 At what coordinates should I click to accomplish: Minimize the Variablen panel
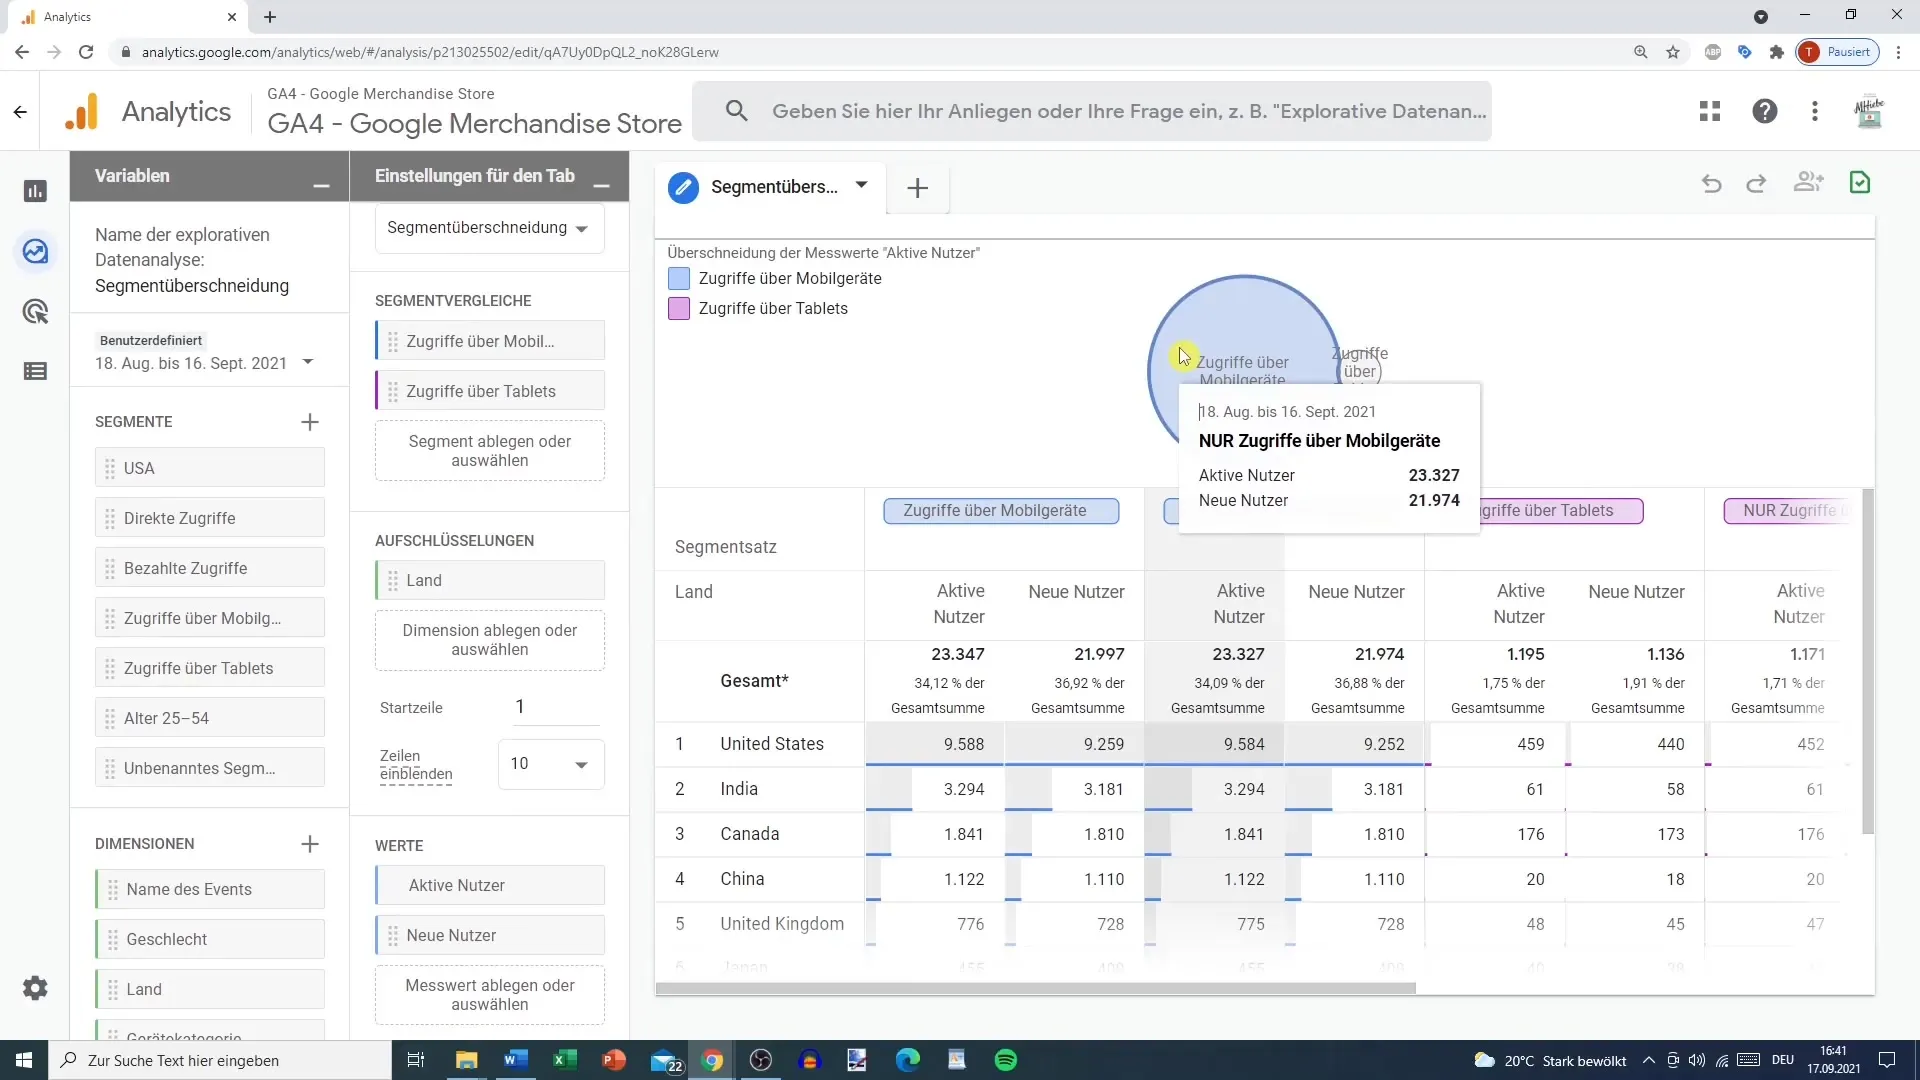[321, 186]
